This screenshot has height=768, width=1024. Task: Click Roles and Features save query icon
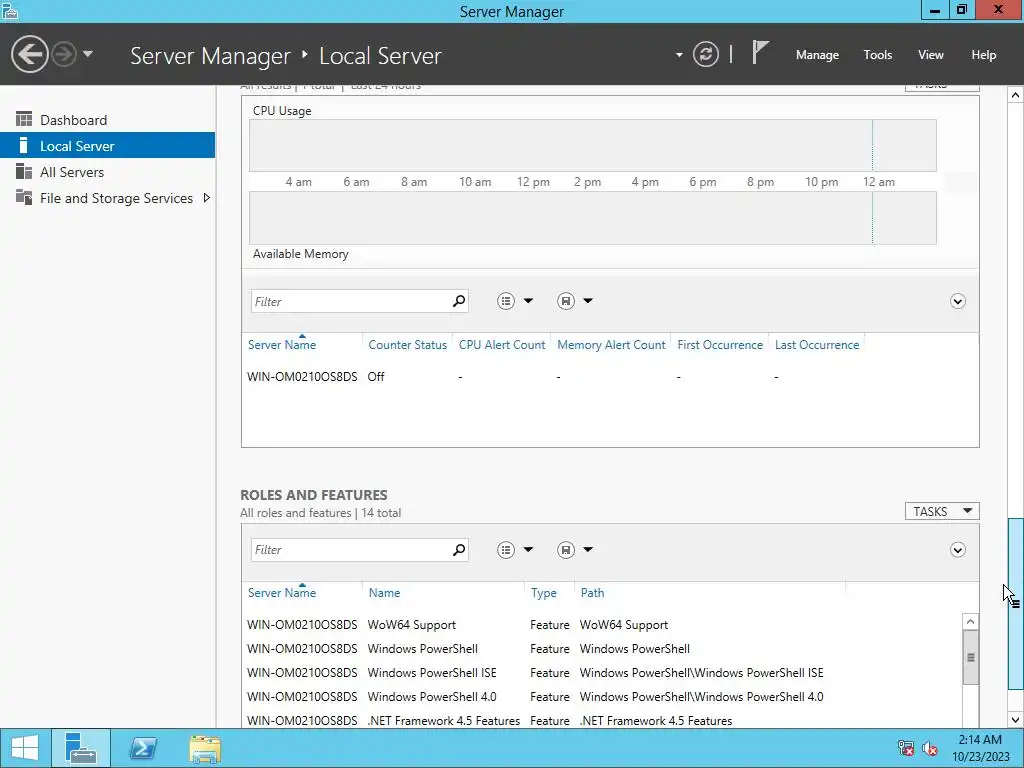click(x=566, y=550)
